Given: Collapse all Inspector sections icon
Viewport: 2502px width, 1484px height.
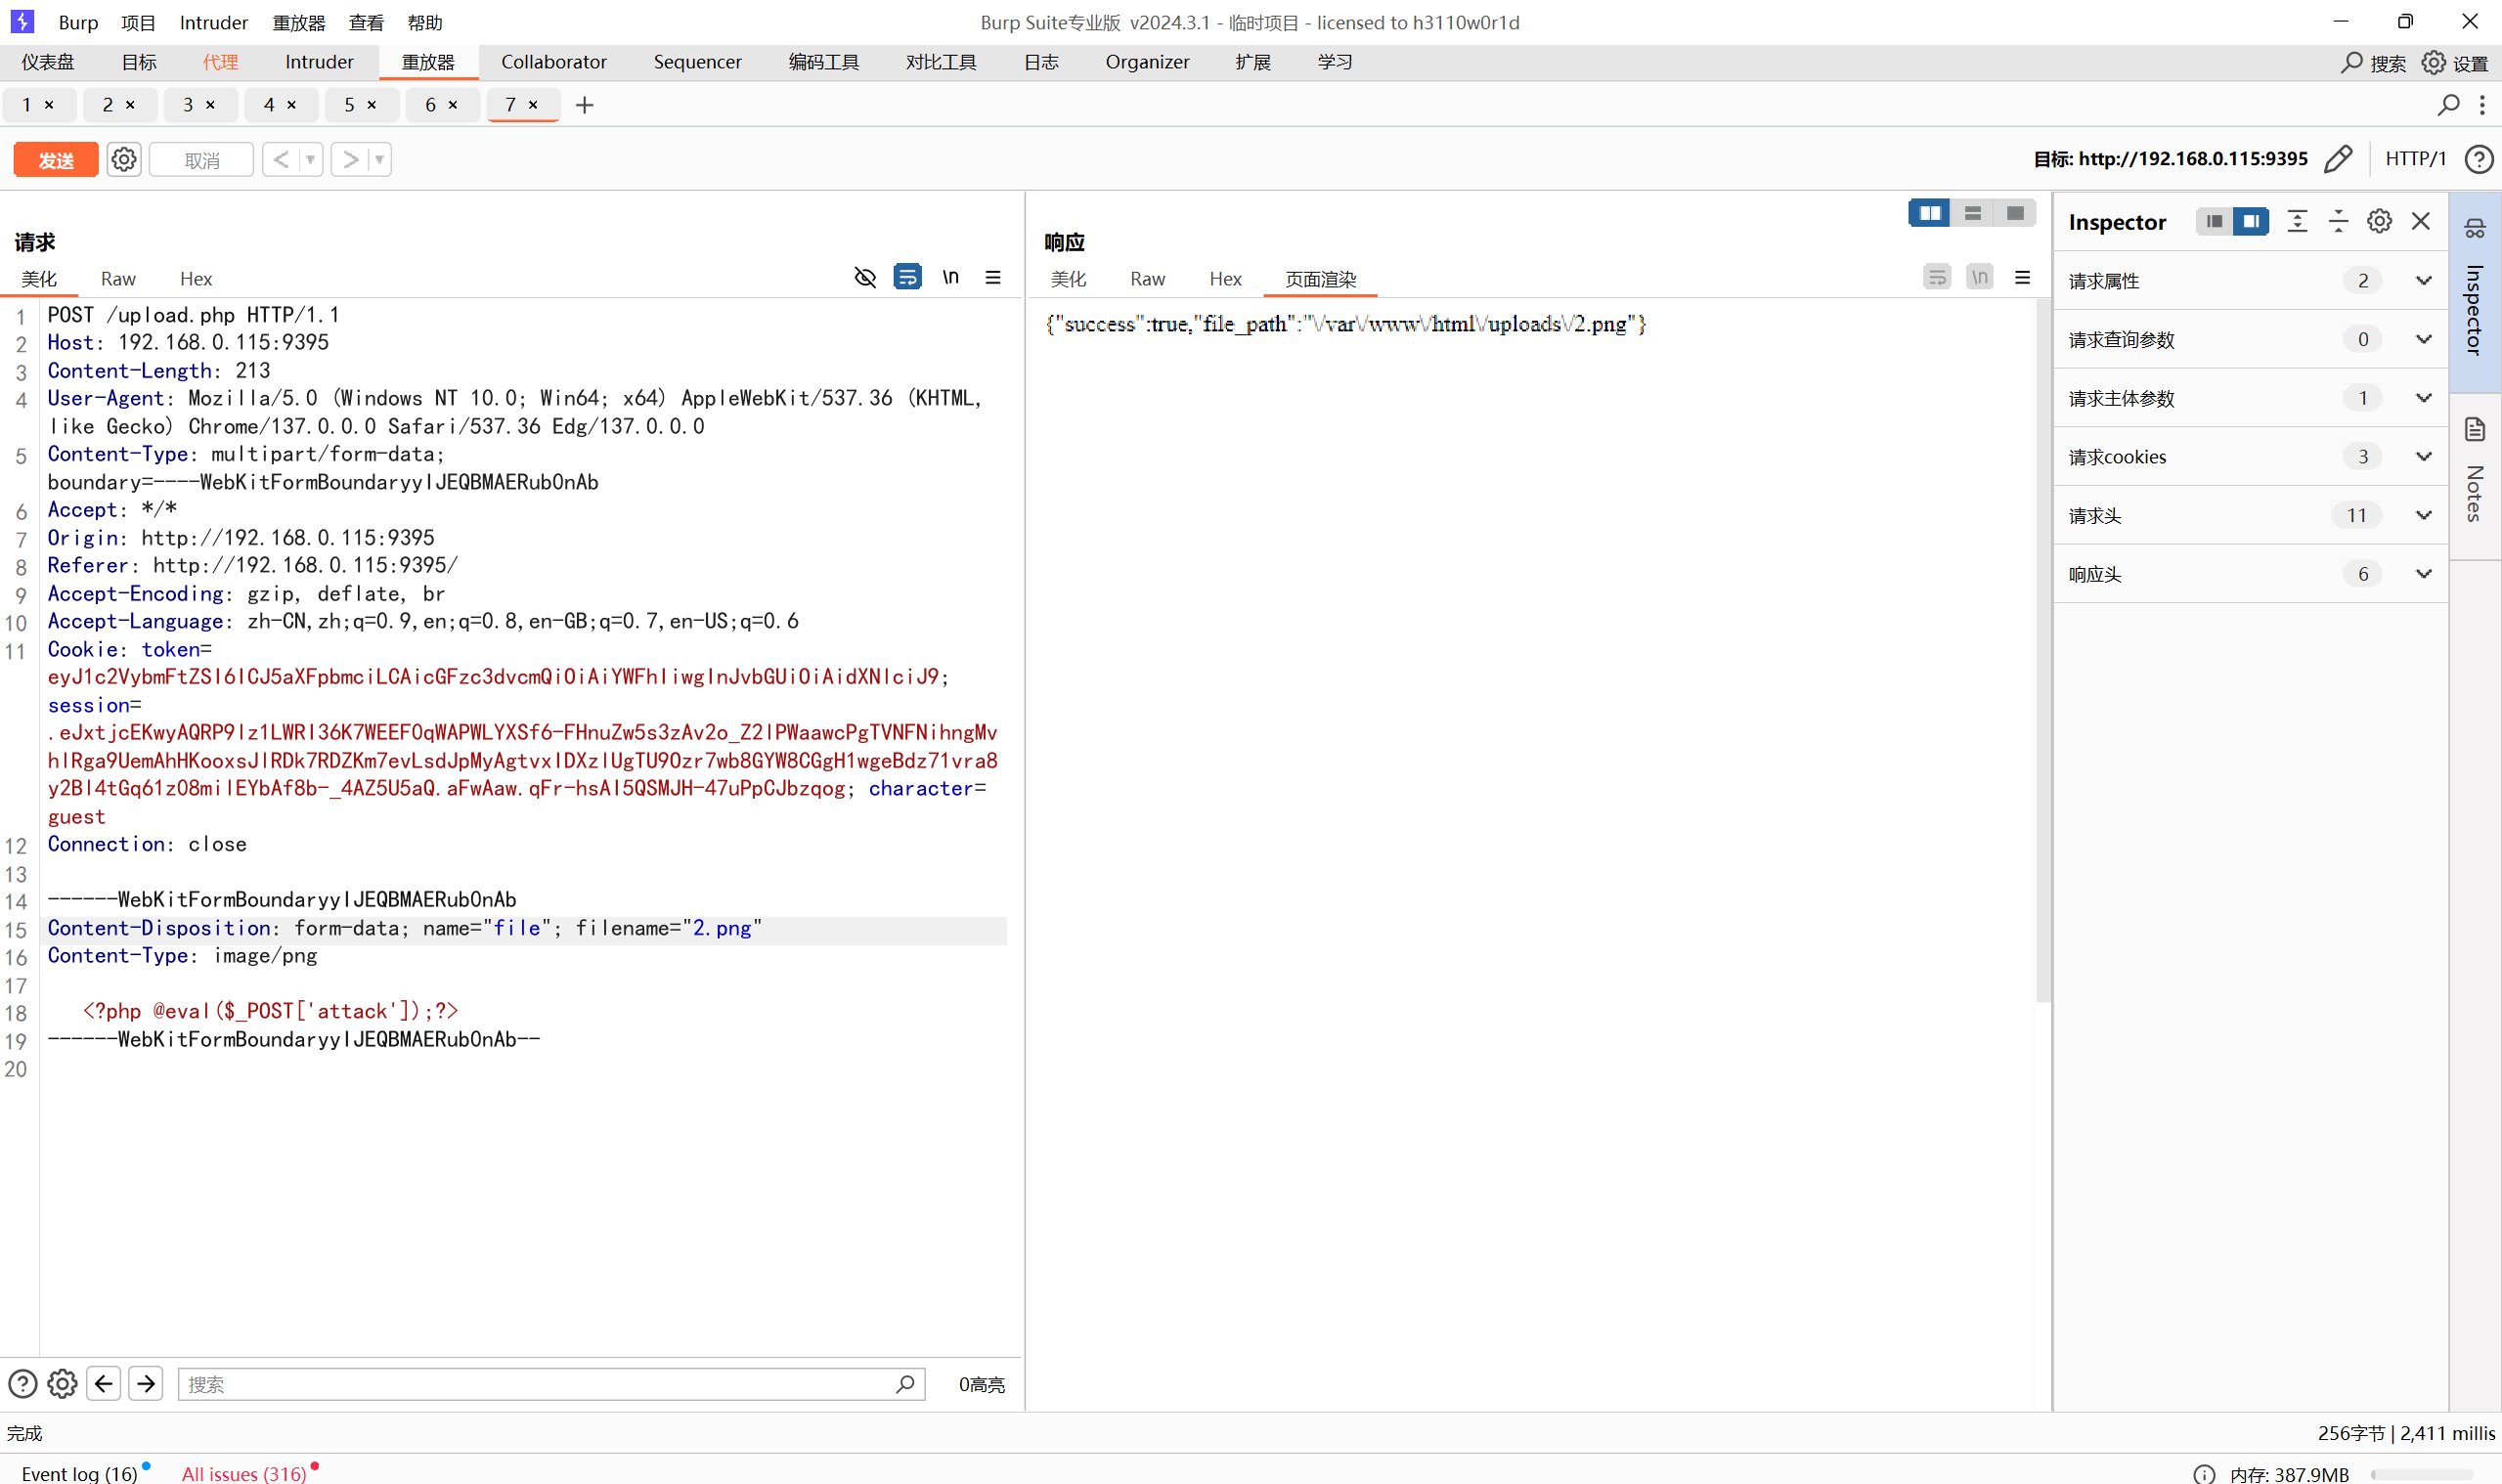Looking at the screenshot, I should (x=2338, y=221).
